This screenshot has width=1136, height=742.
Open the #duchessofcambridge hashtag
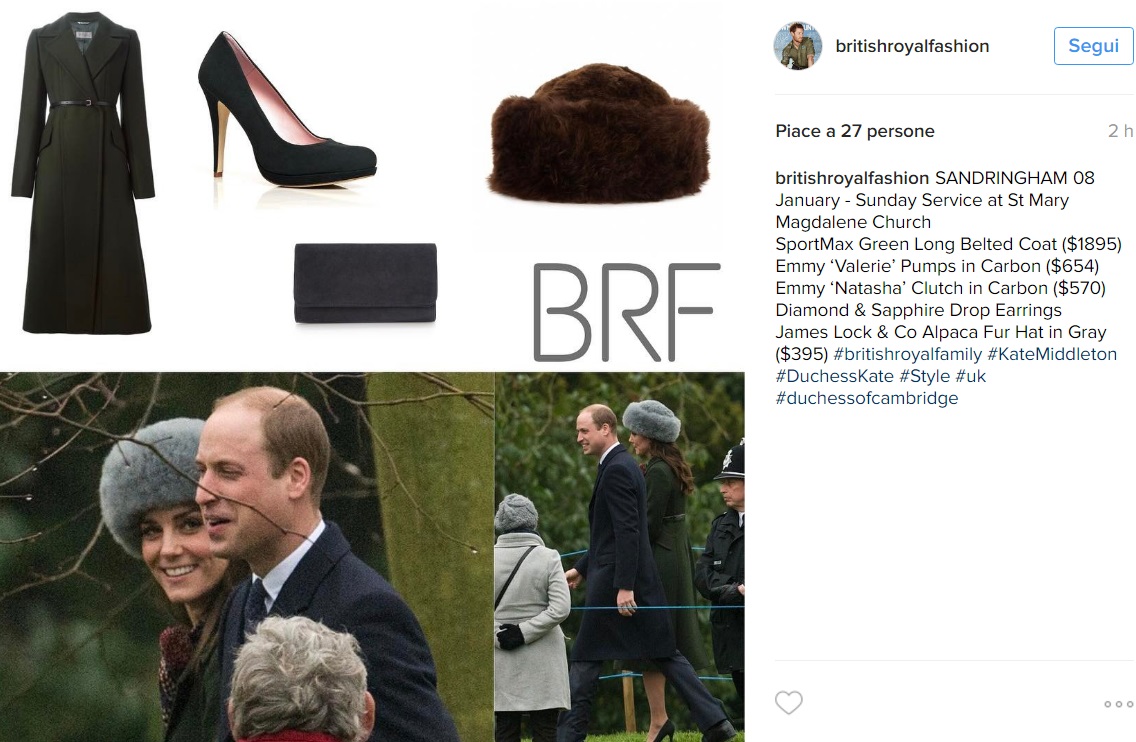866,398
